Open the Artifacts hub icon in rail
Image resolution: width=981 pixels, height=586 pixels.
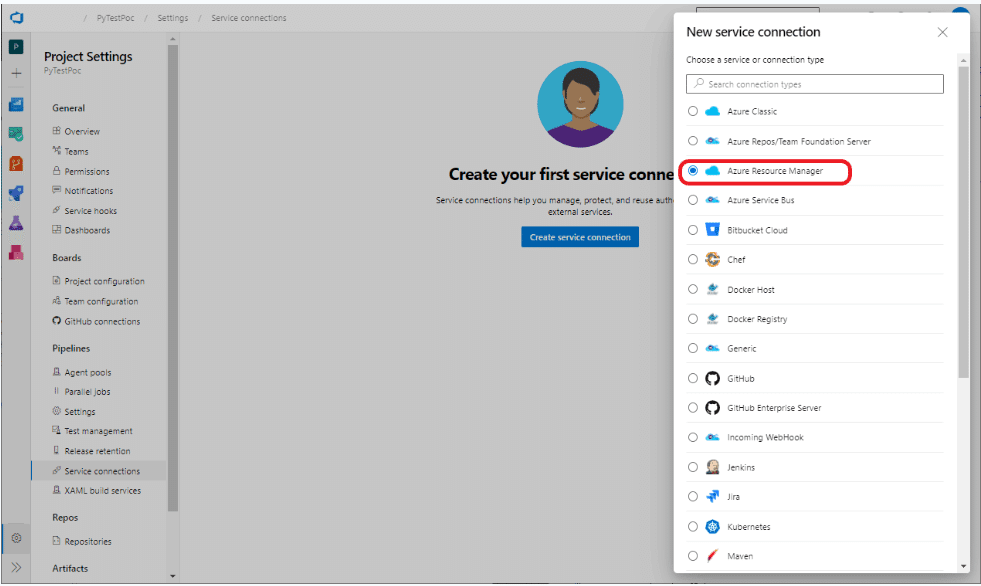point(16,253)
